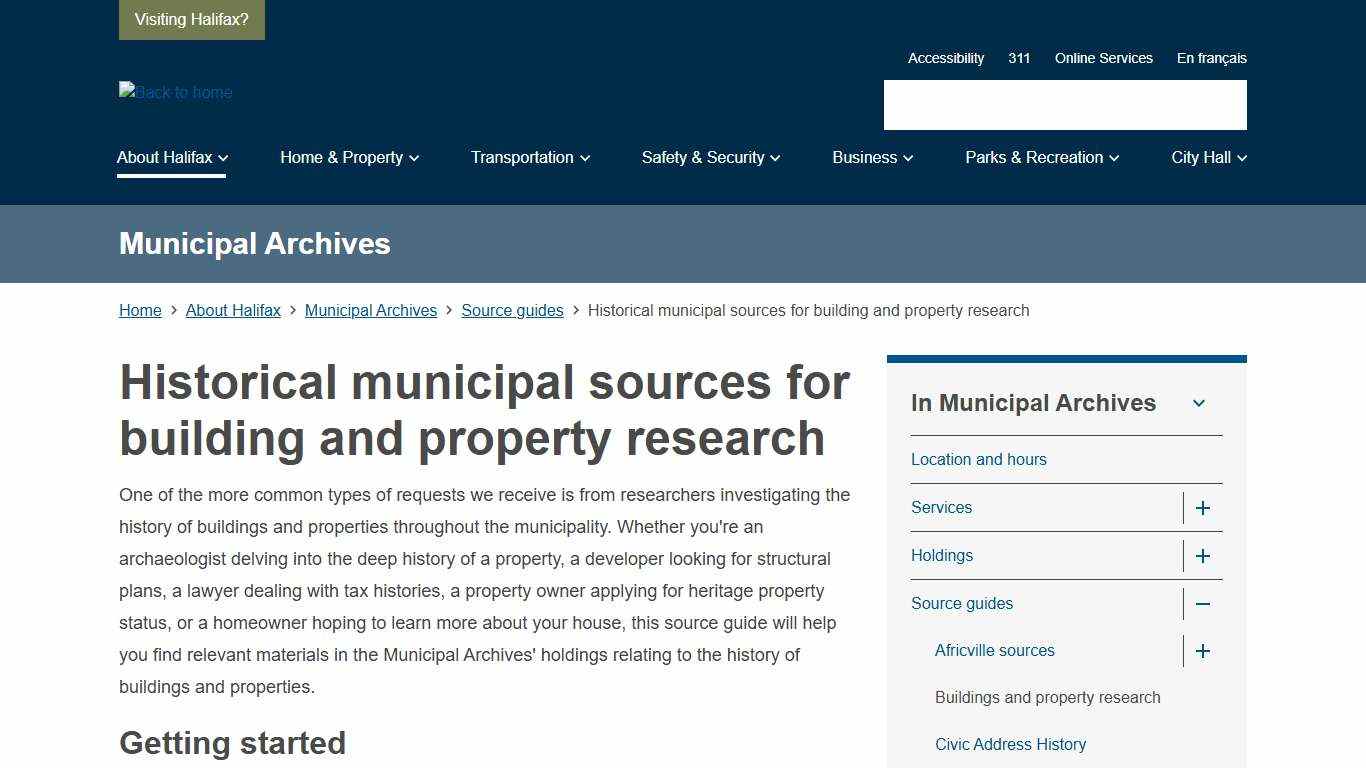1366x768 pixels.
Task: Follow the Home breadcrumb link
Action: pyautogui.click(x=140, y=310)
